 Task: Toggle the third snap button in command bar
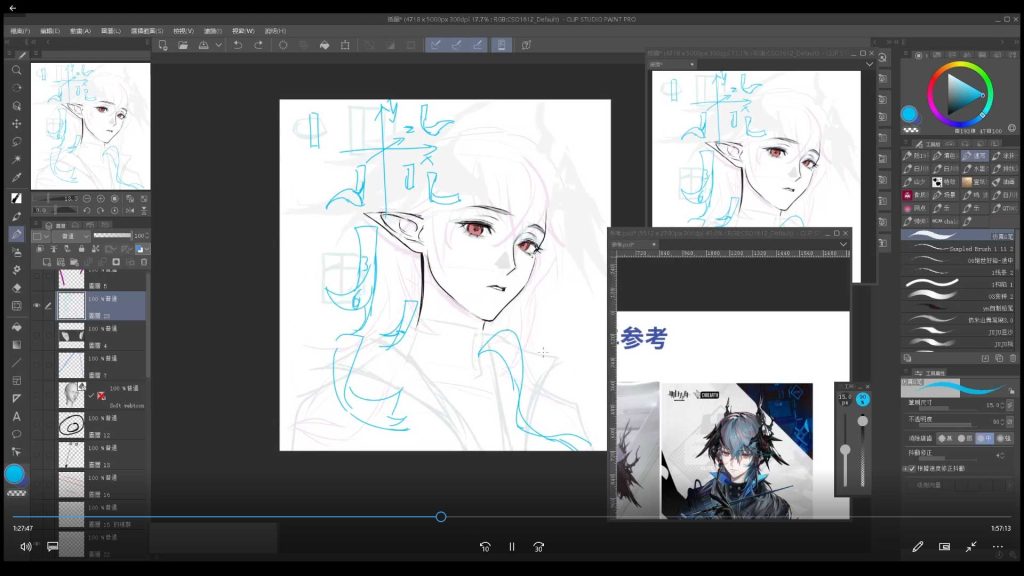pyautogui.click(x=477, y=45)
